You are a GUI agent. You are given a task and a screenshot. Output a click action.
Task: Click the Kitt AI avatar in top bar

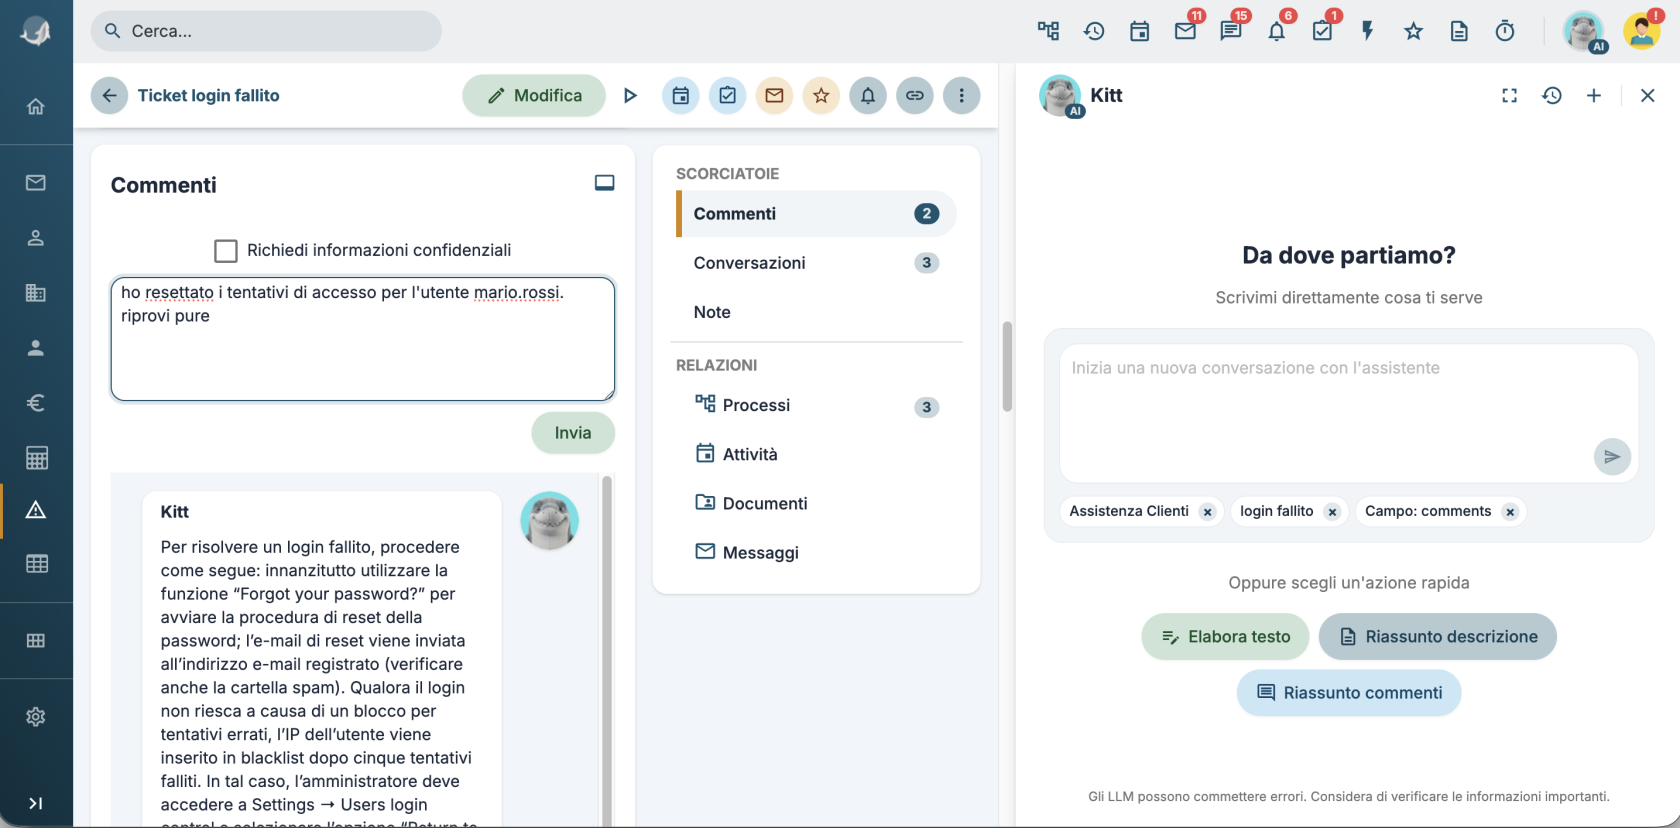point(1584,31)
